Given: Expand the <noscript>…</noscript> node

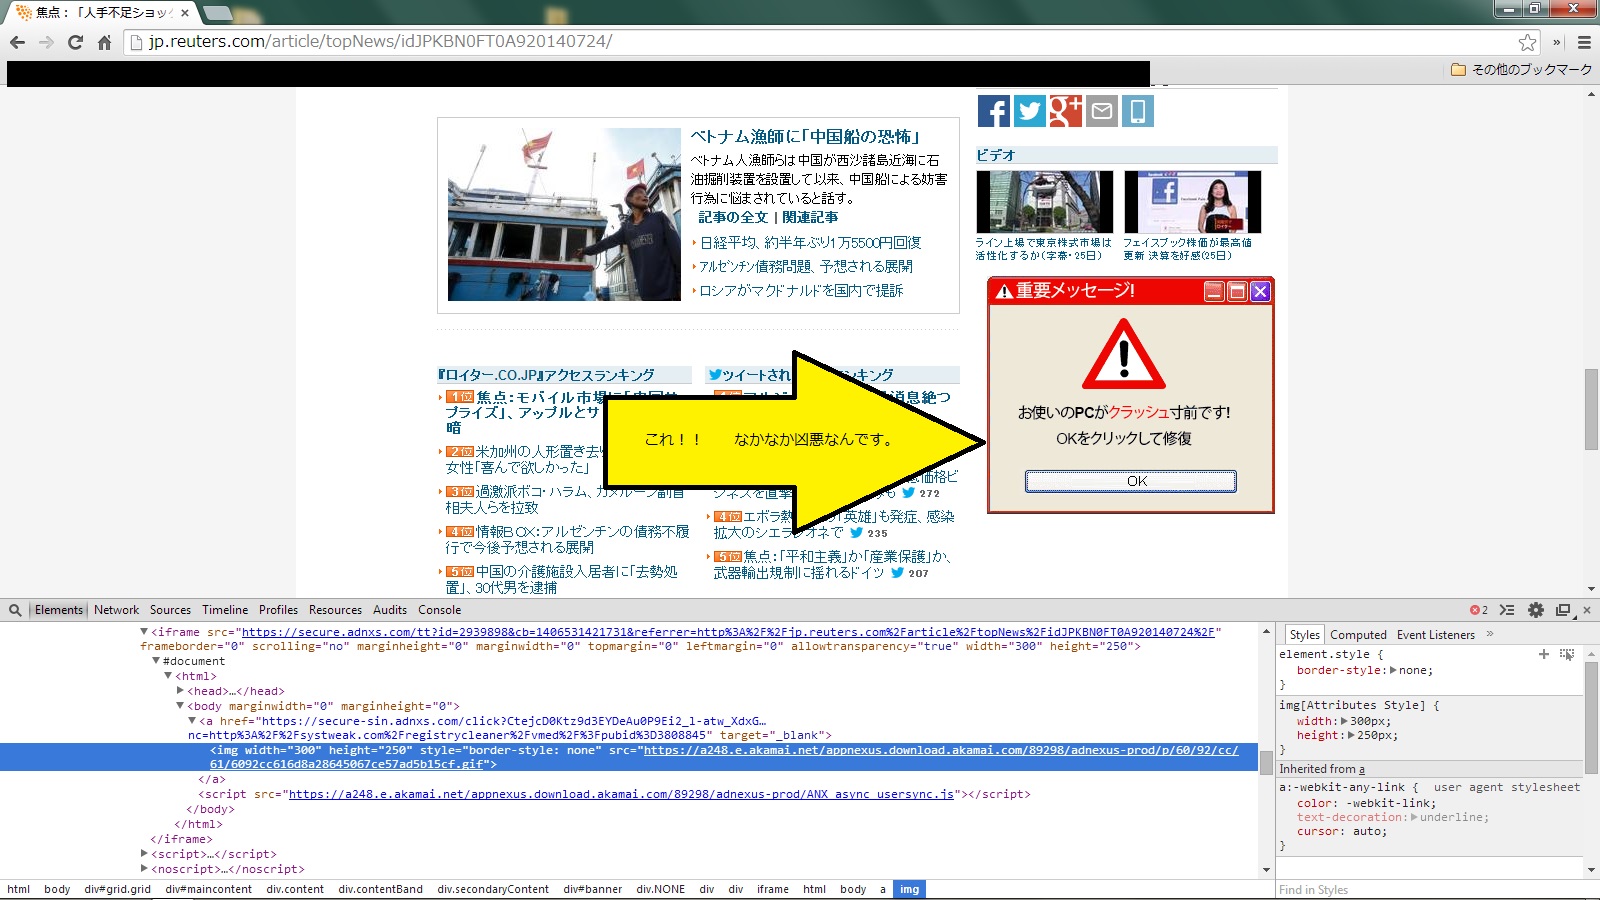Looking at the screenshot, I should pyautogui.click(x=144, y=869).
